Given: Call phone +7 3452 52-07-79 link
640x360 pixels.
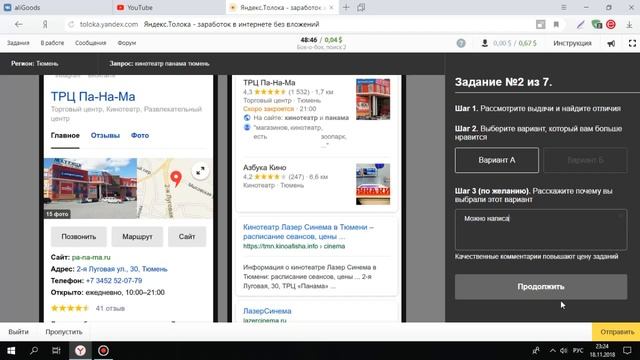Looking at the screenshot, I should pyautogui.click(x=114, y=281).
